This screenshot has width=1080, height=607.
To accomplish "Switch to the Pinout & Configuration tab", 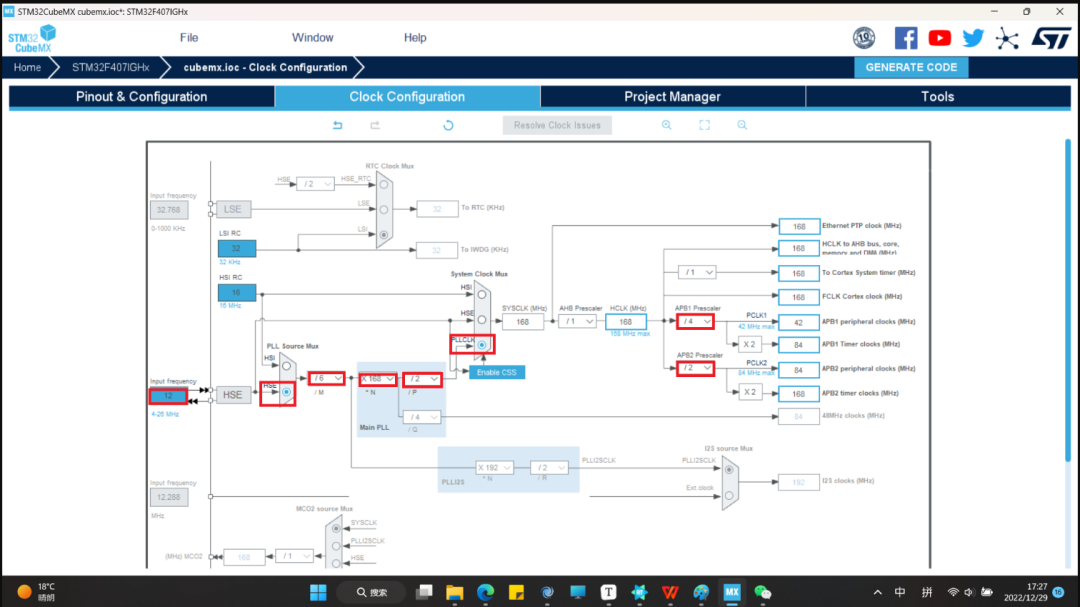I will 142,97.
